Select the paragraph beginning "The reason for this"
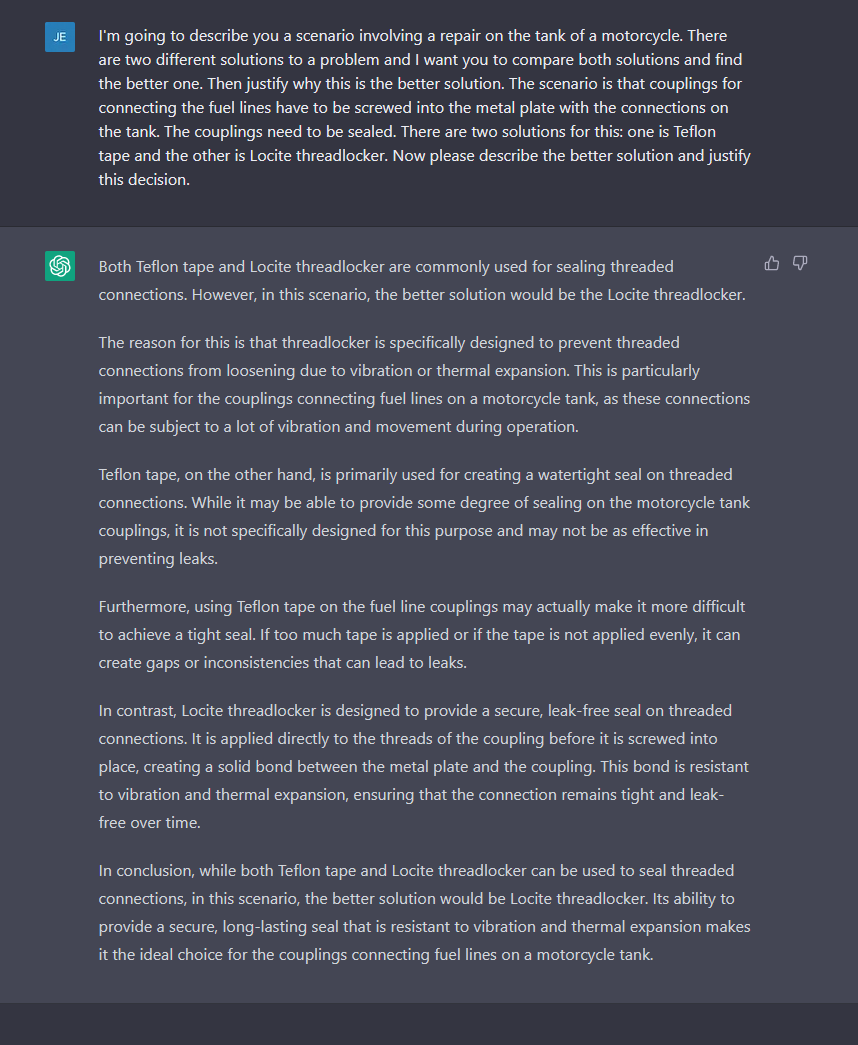This screenshot has width=858, height=1045. (x=424, y=385)
